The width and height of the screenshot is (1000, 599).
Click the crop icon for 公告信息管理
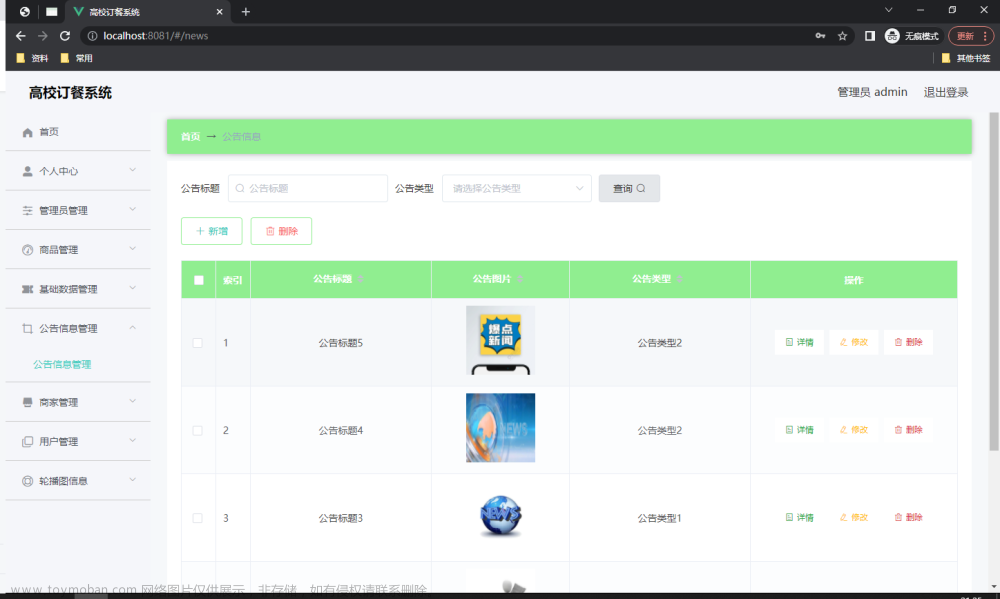pos(27,329)
